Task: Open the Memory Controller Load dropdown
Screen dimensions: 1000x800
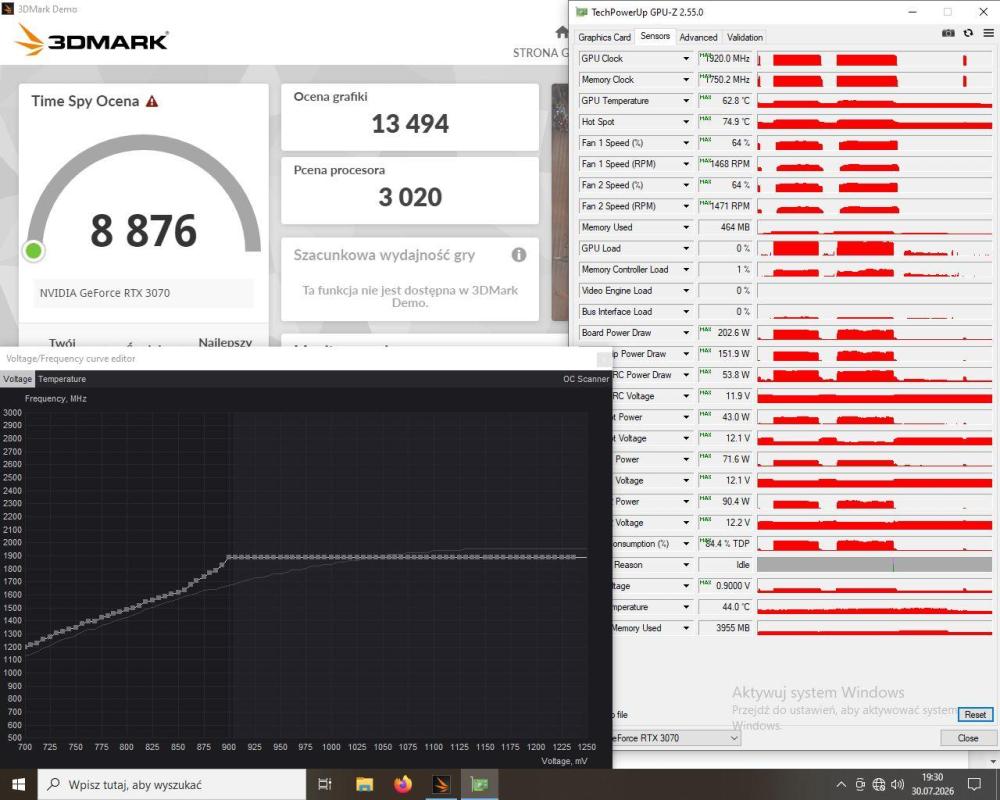Action: tap(686, 269)
